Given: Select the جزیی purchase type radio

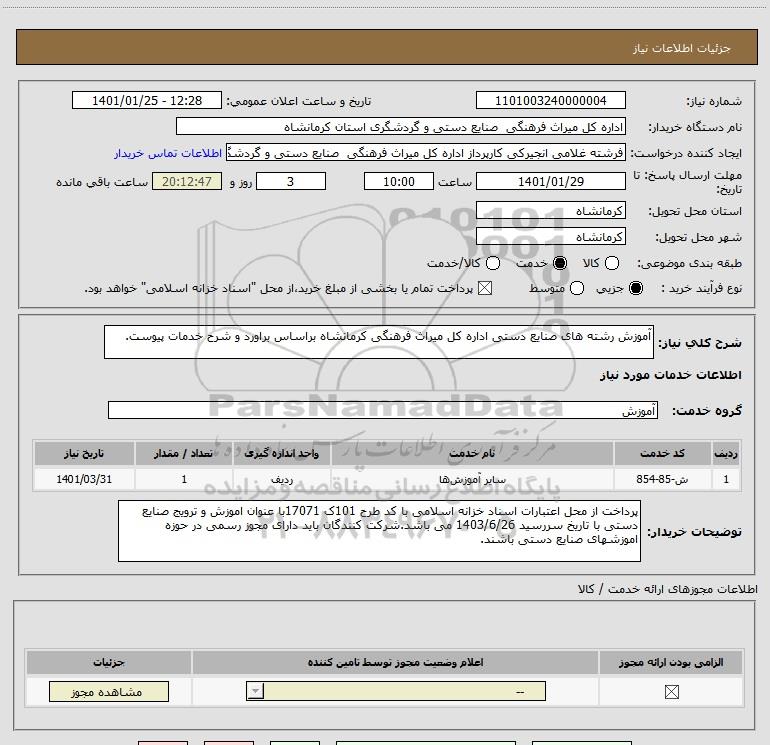Looking at the screenshot, I should [x=635, y=288].
